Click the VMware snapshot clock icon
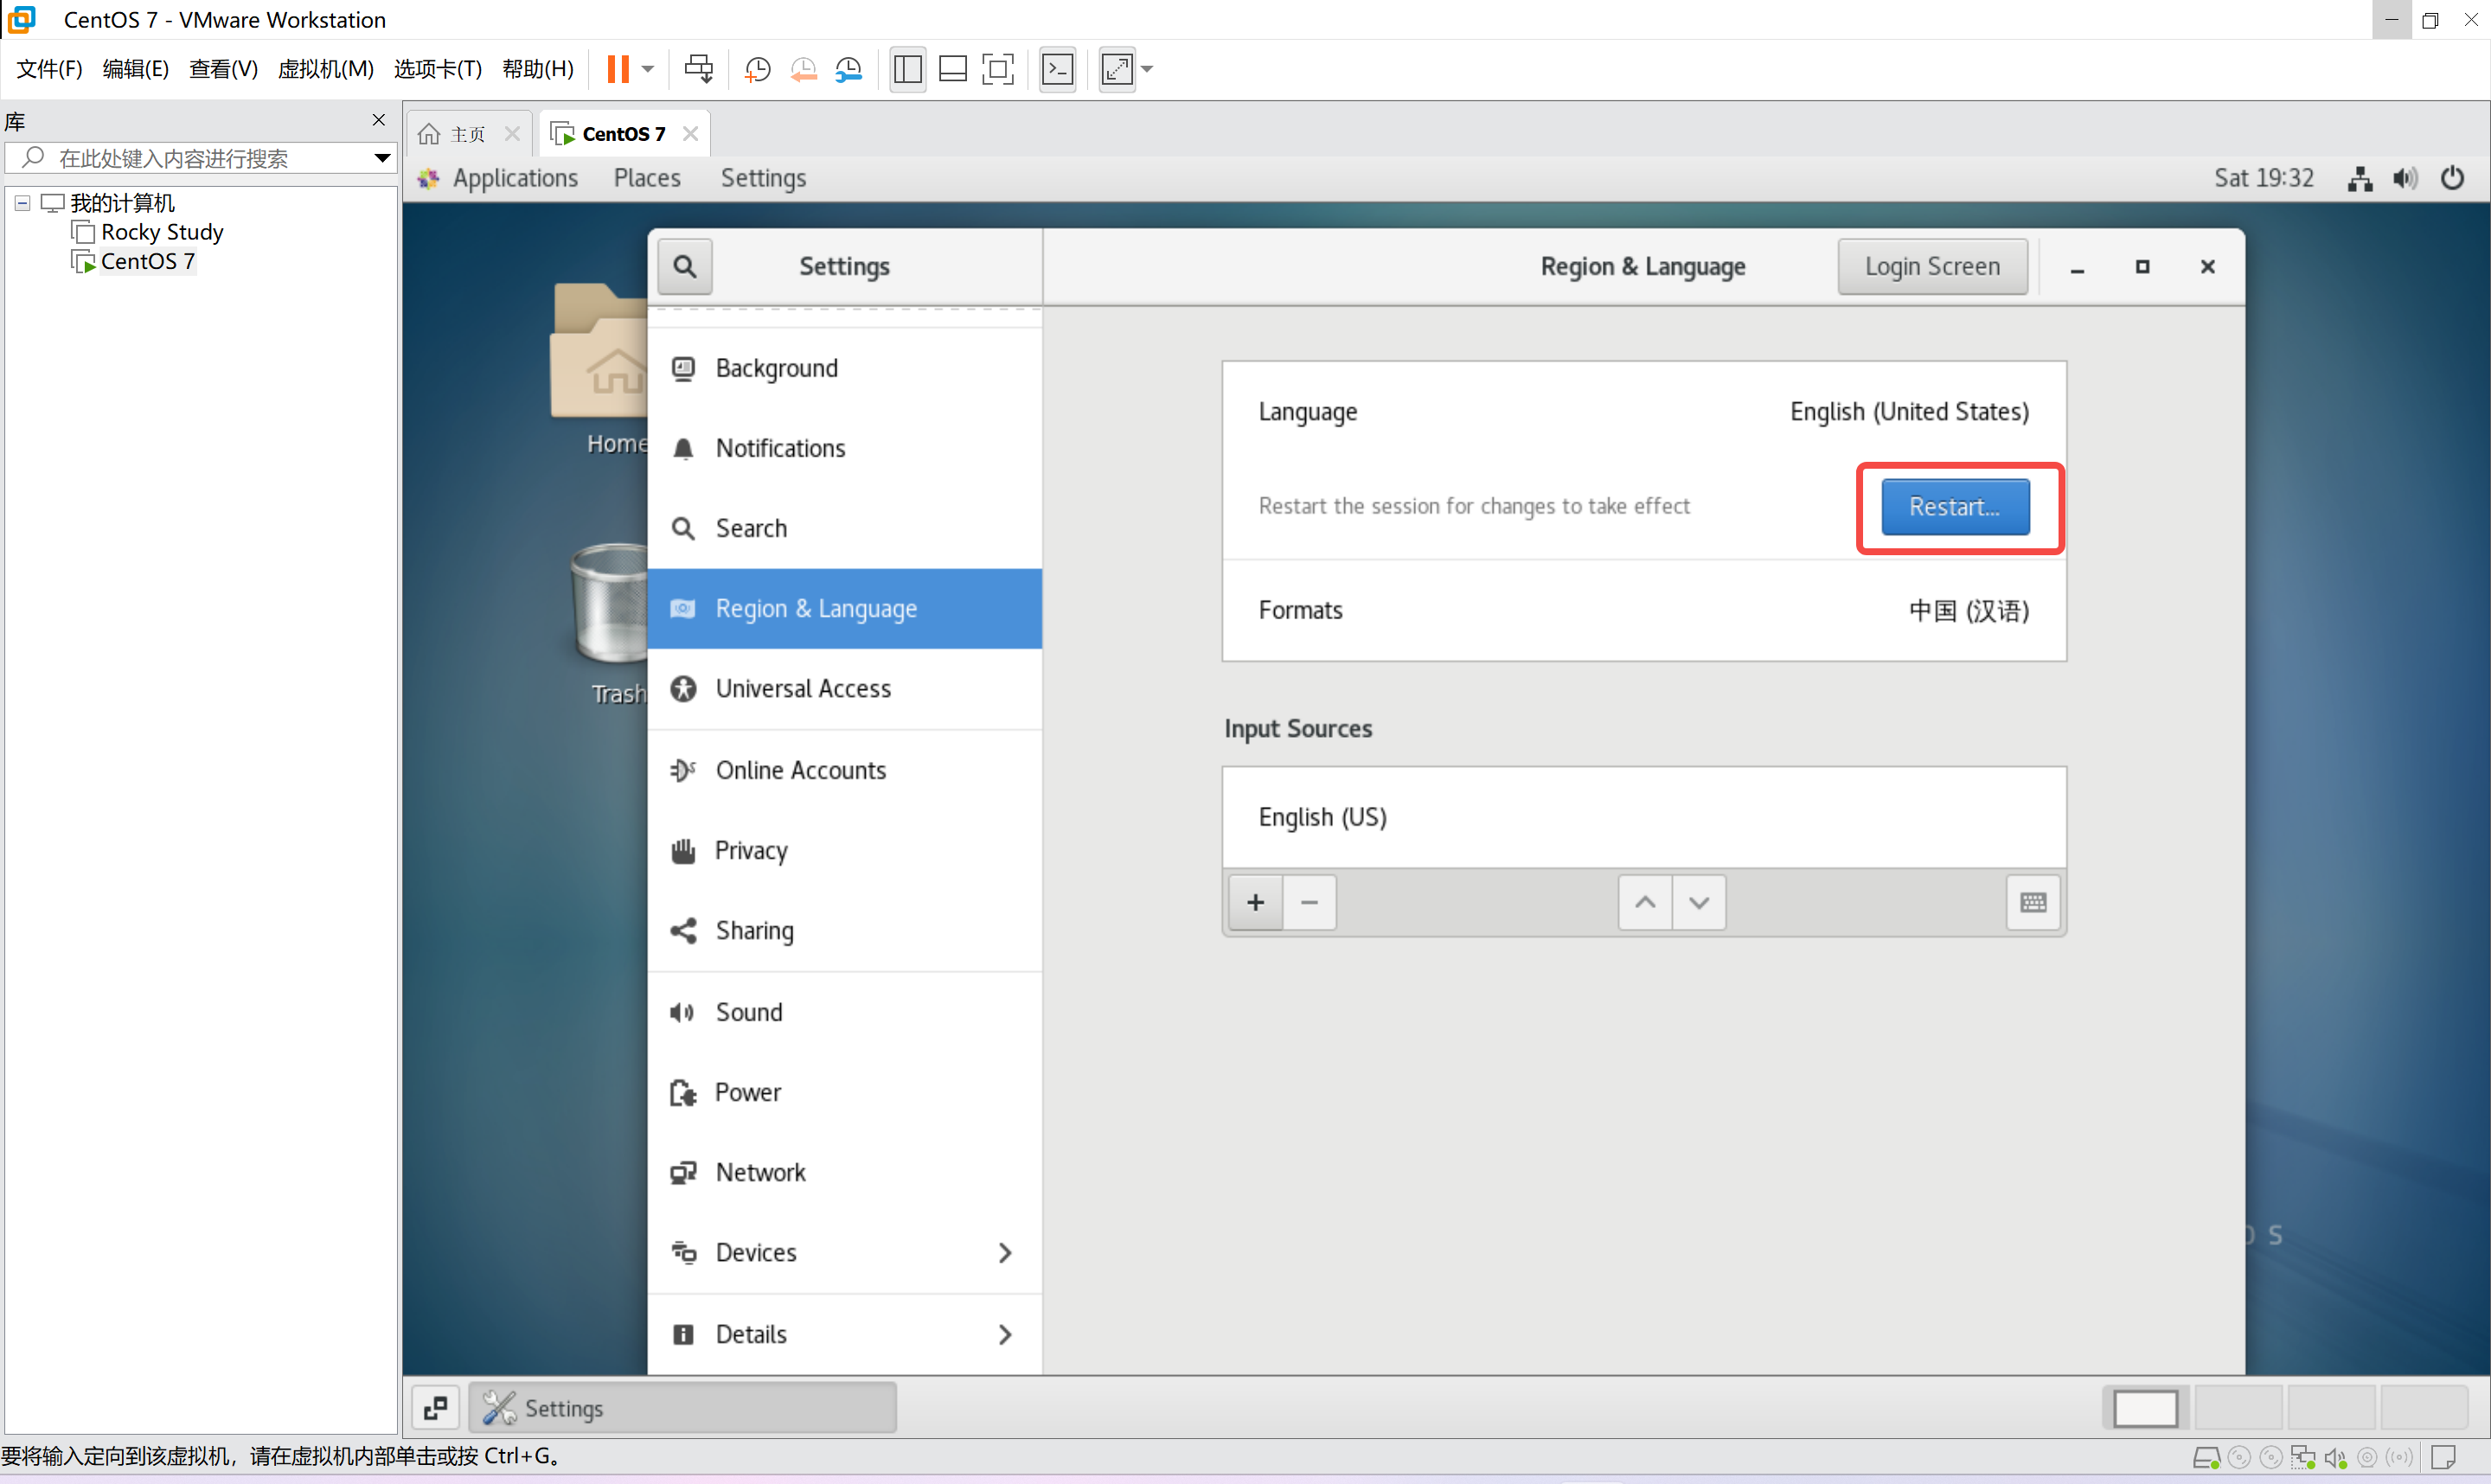Image resolution: width=2491 pixels, height=1484 pixels. [x=757, y=69]
